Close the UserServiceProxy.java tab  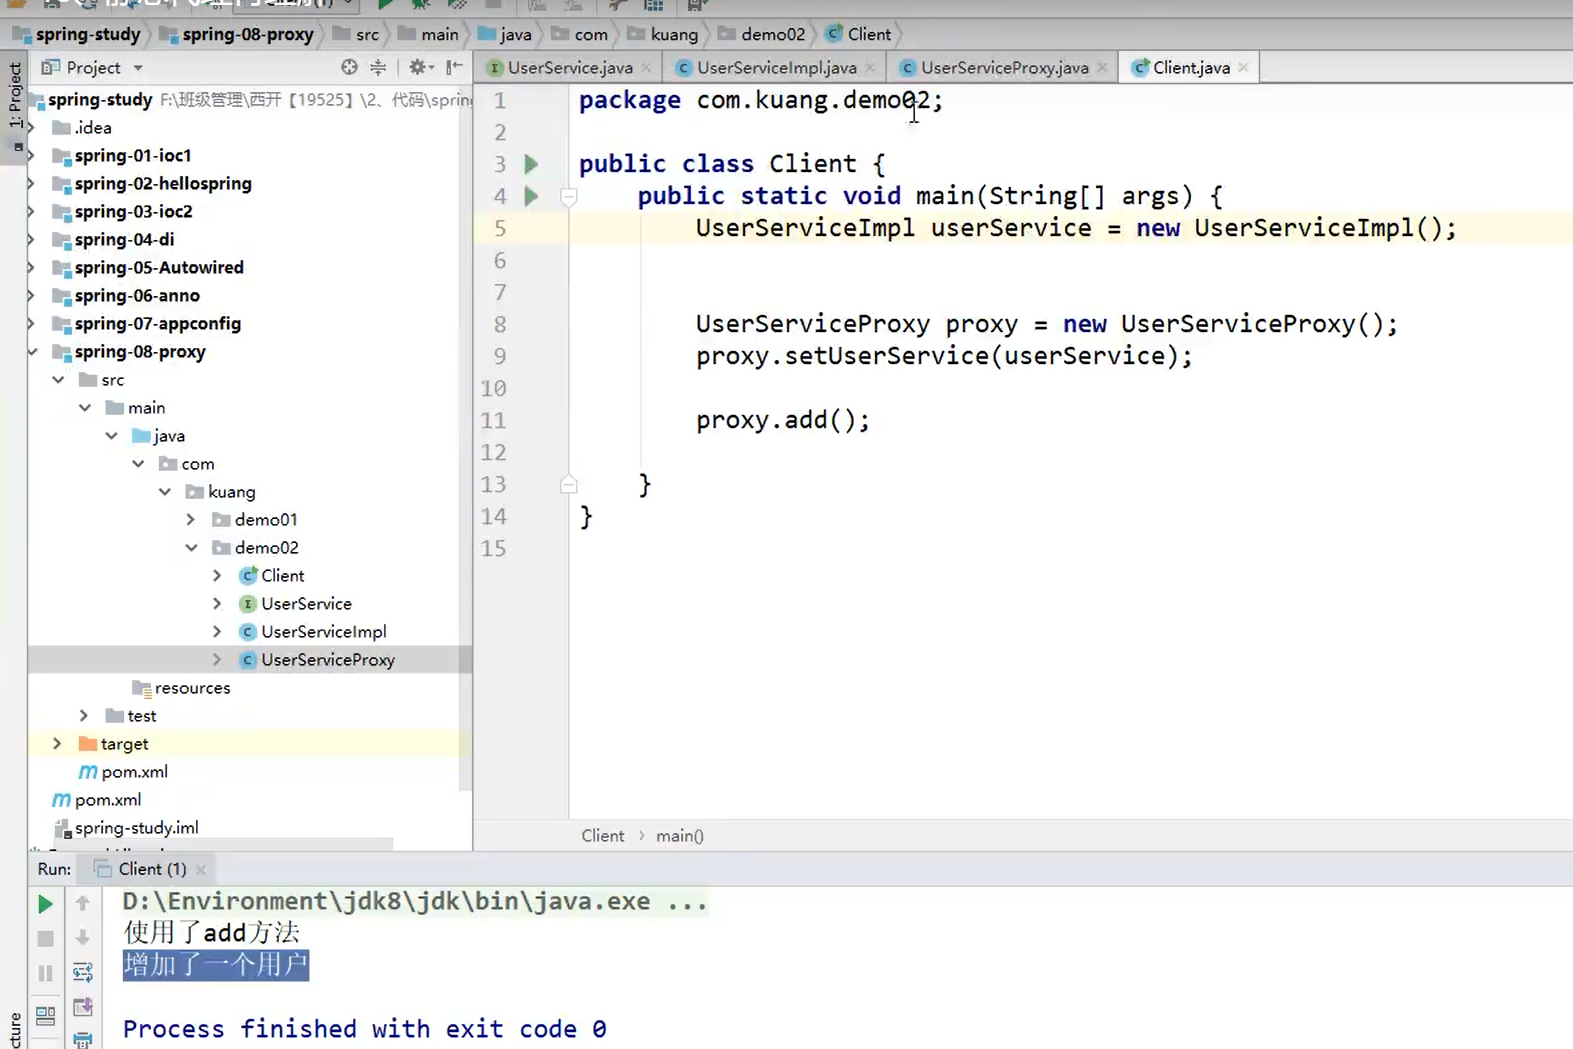tap(1102, 68)
